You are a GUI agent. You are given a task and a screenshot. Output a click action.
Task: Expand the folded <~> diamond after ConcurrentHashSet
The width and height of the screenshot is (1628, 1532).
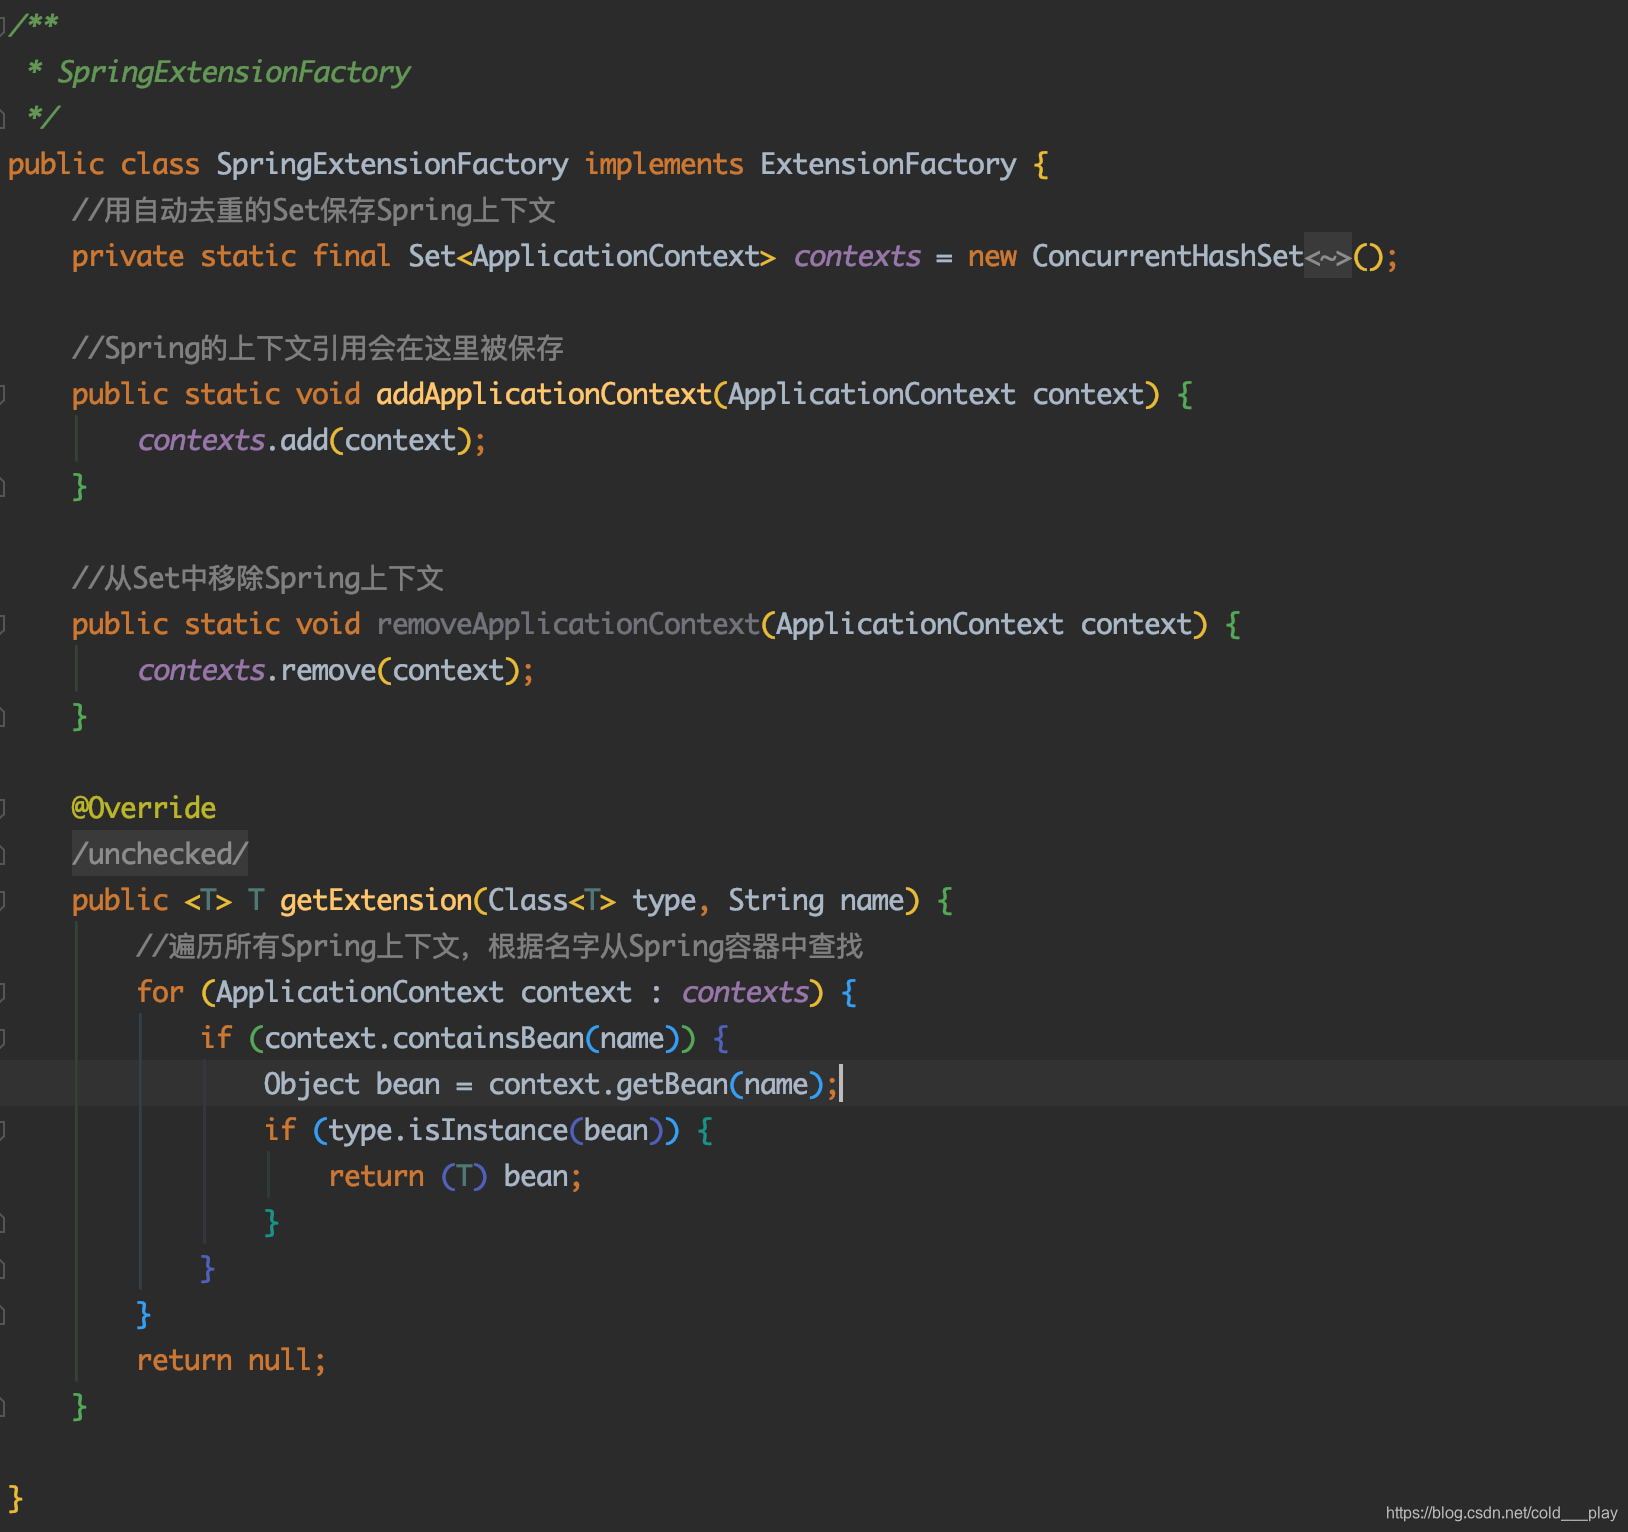pyautogui.click(x=1327, y=257)
